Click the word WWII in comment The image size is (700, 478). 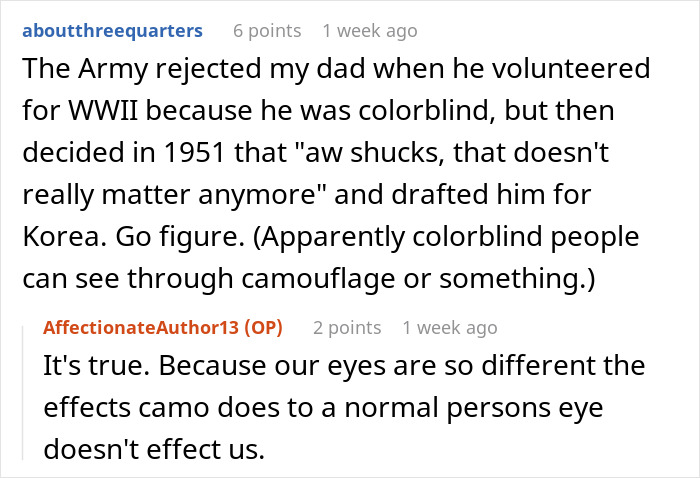(103, 110)
